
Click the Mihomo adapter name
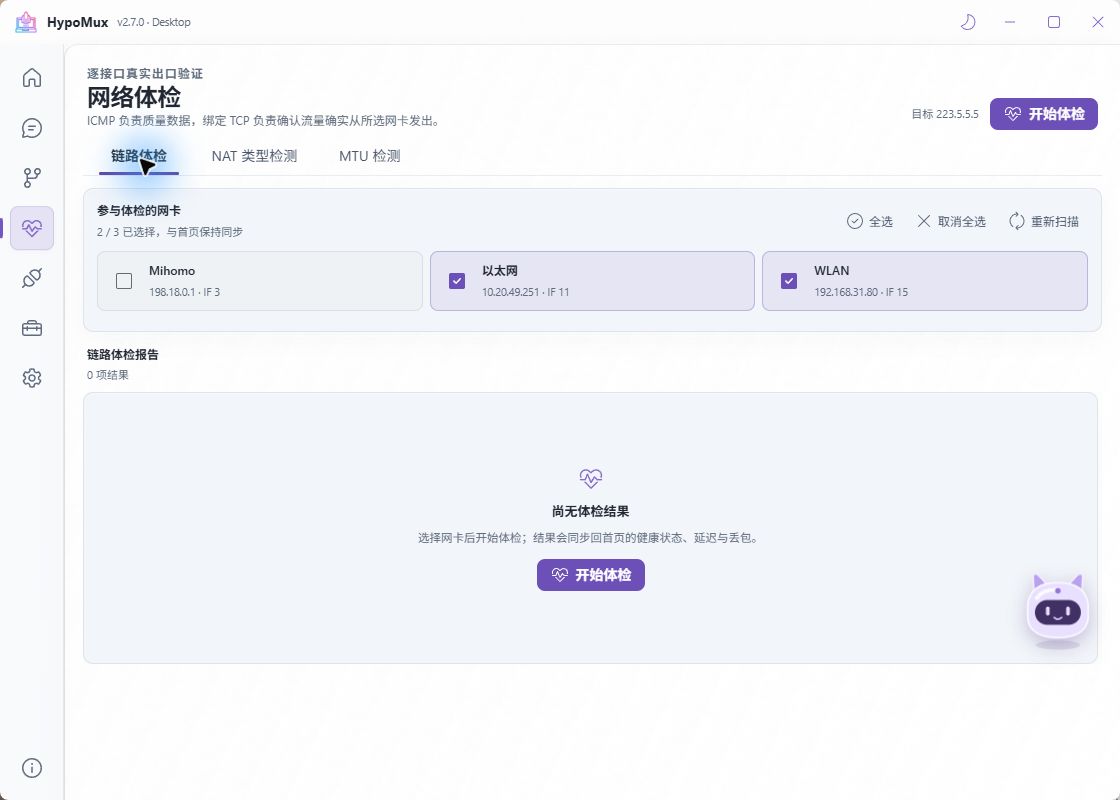click(172, 271)
